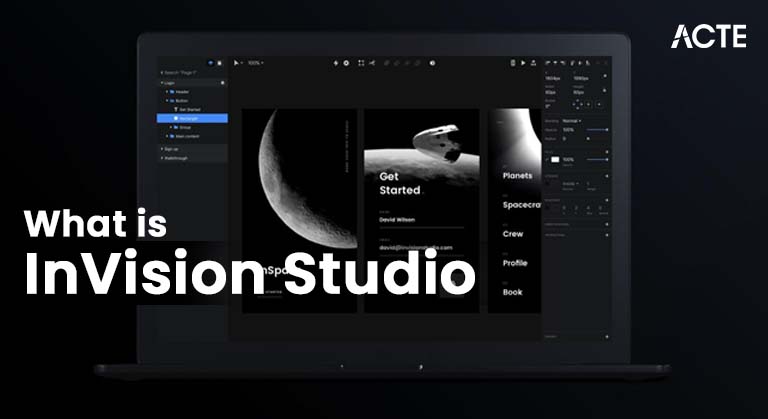Open the Normal blending mode dropdown

point(572,121)
